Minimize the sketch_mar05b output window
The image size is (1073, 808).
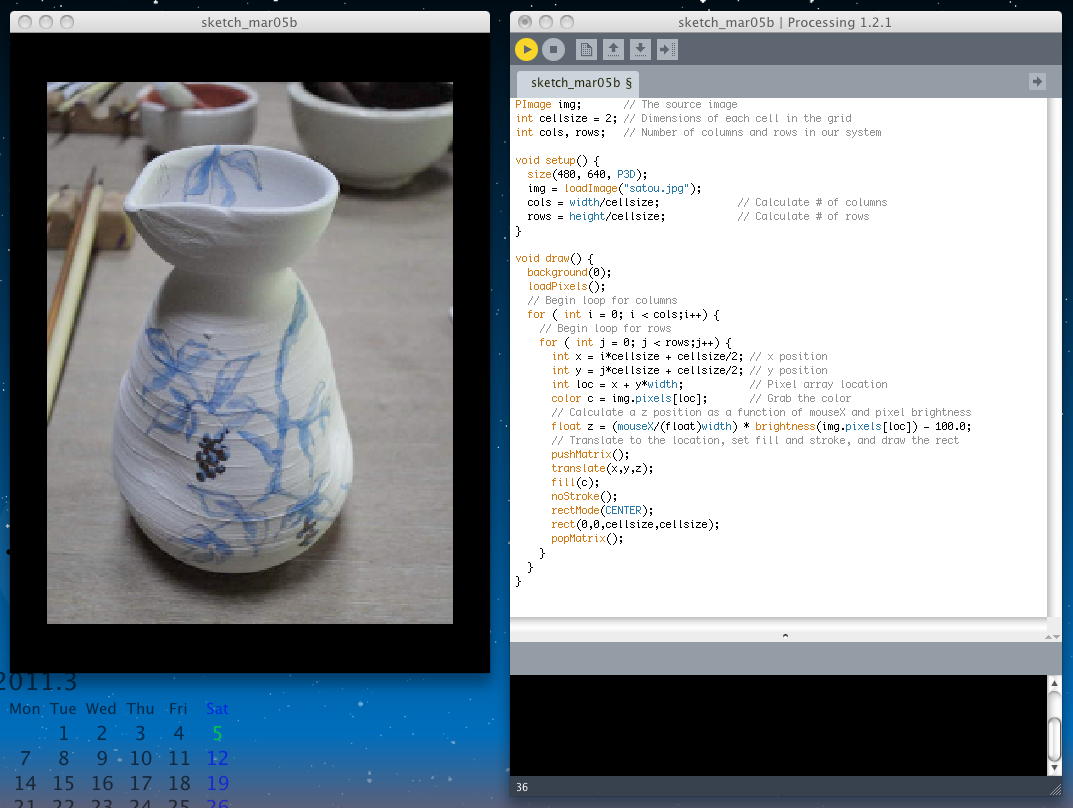pos(46,22)
